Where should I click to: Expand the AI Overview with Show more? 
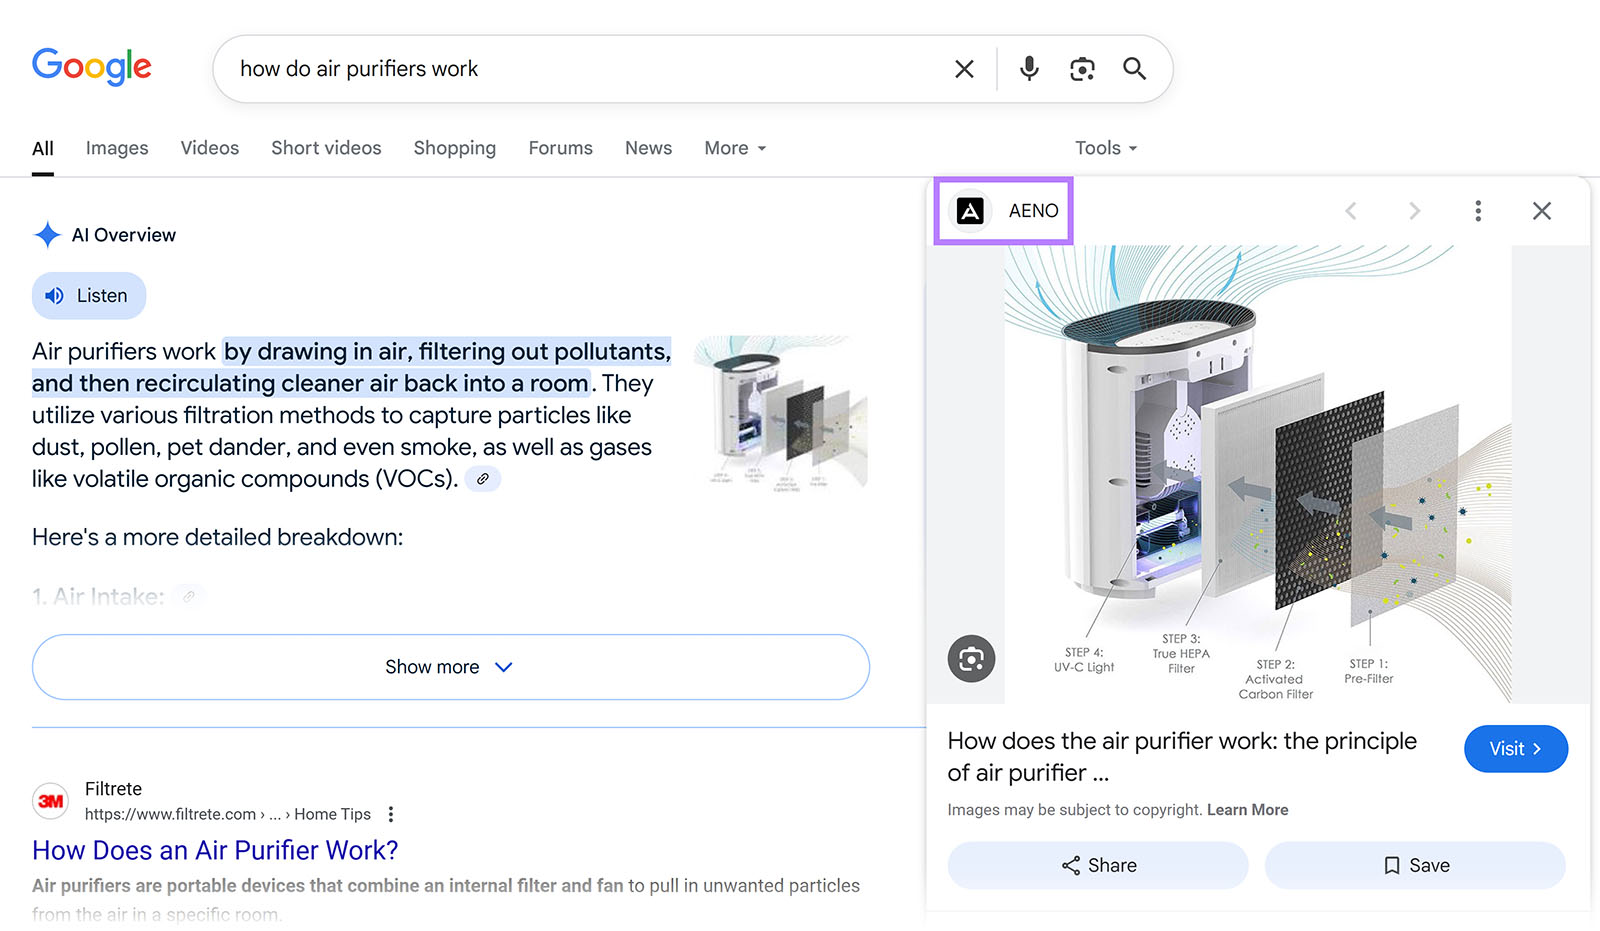tap(449, 667)
